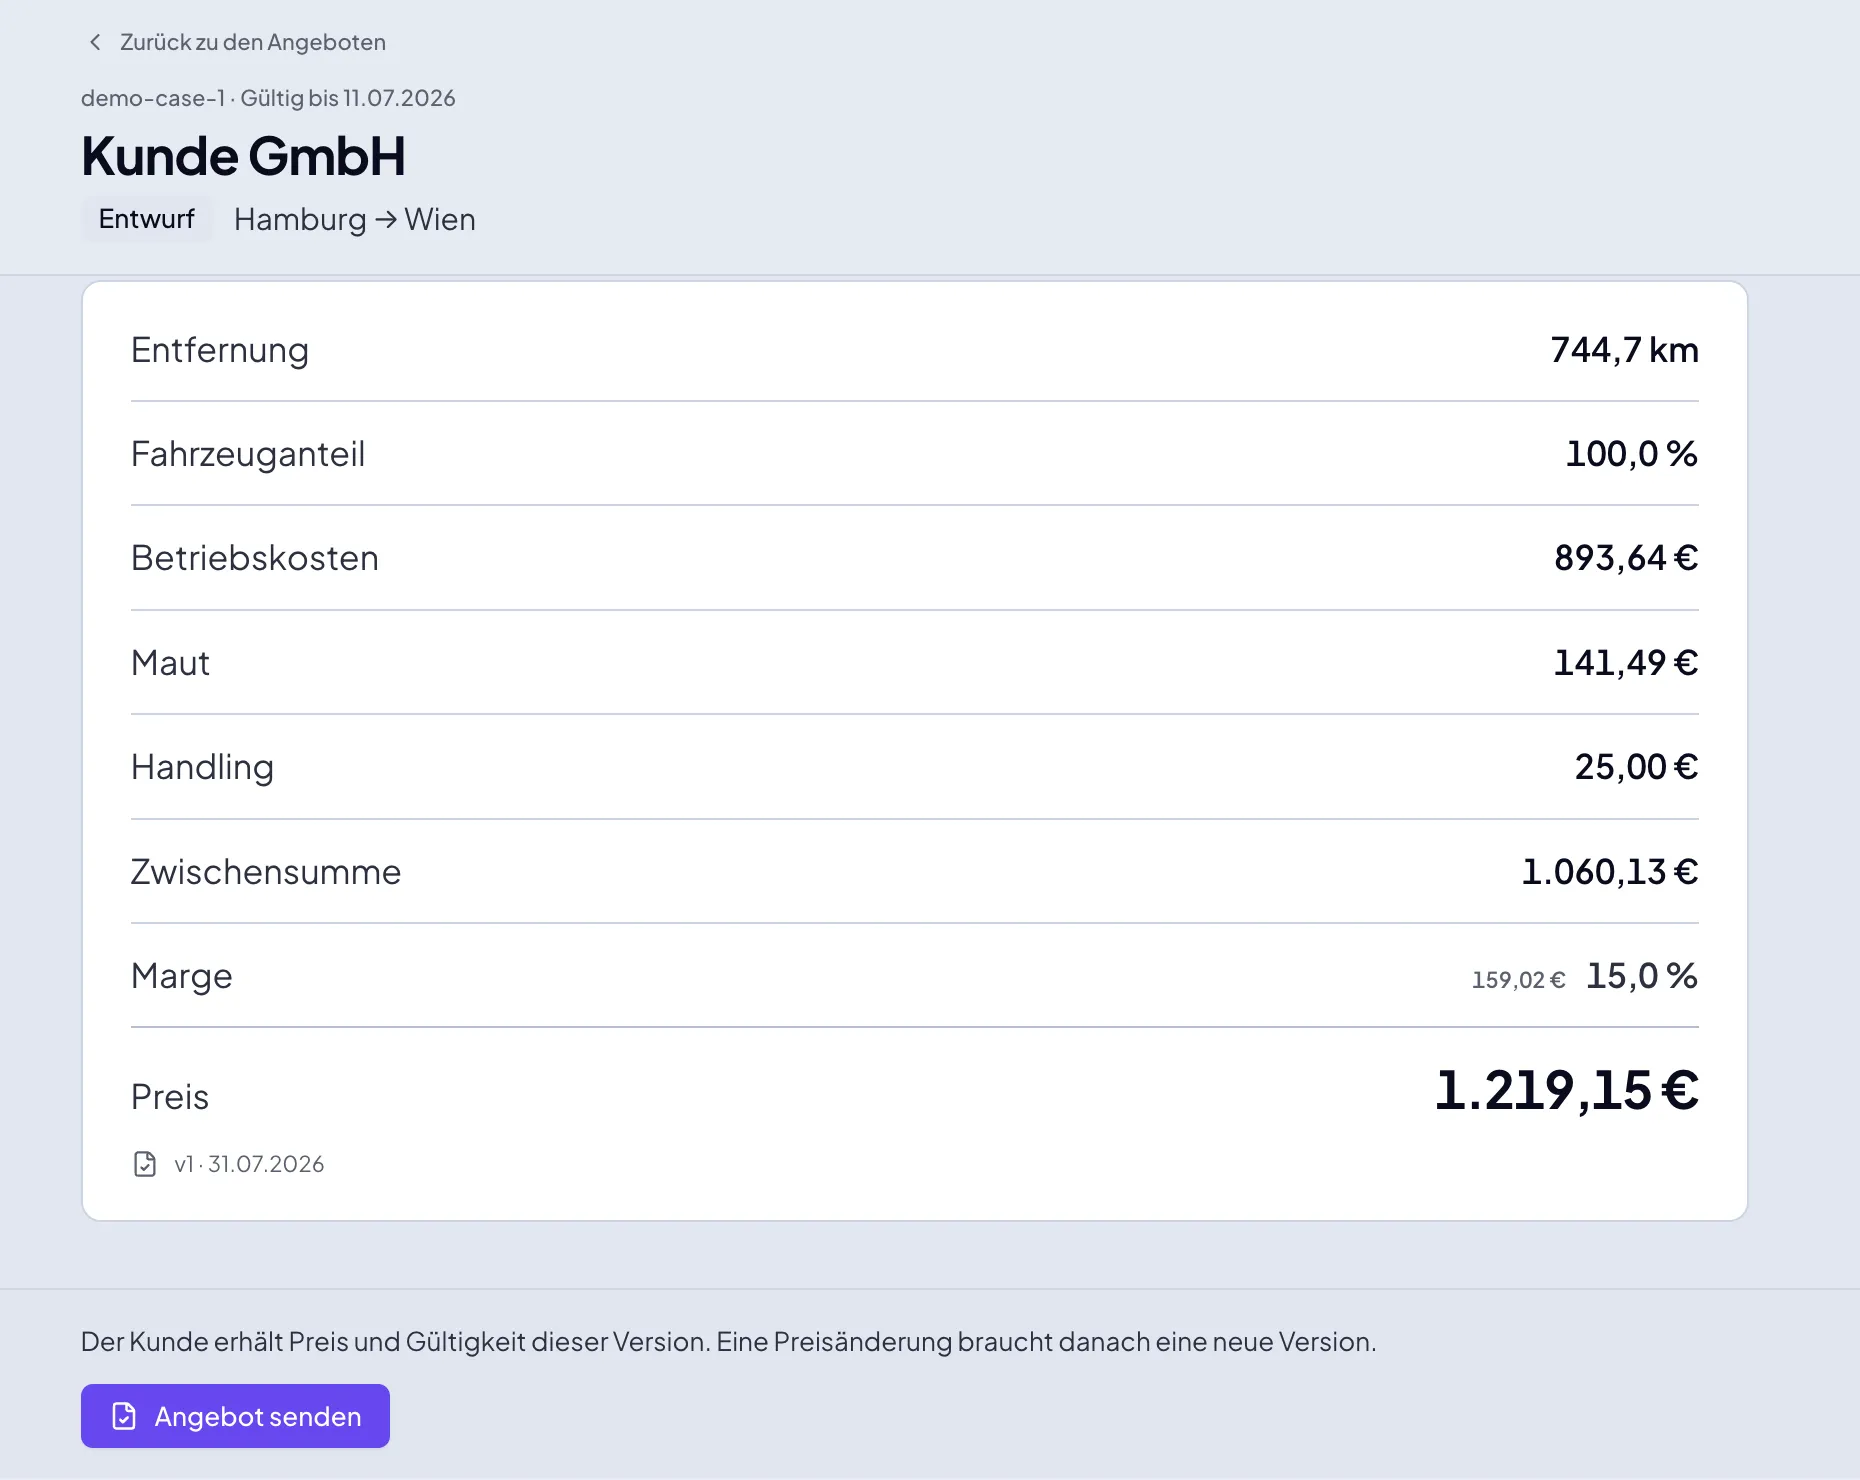The height and width of the screenshot is (1480, 1860).
Task: Select the Entwurf status badge
Action: [x=146, y=219]
